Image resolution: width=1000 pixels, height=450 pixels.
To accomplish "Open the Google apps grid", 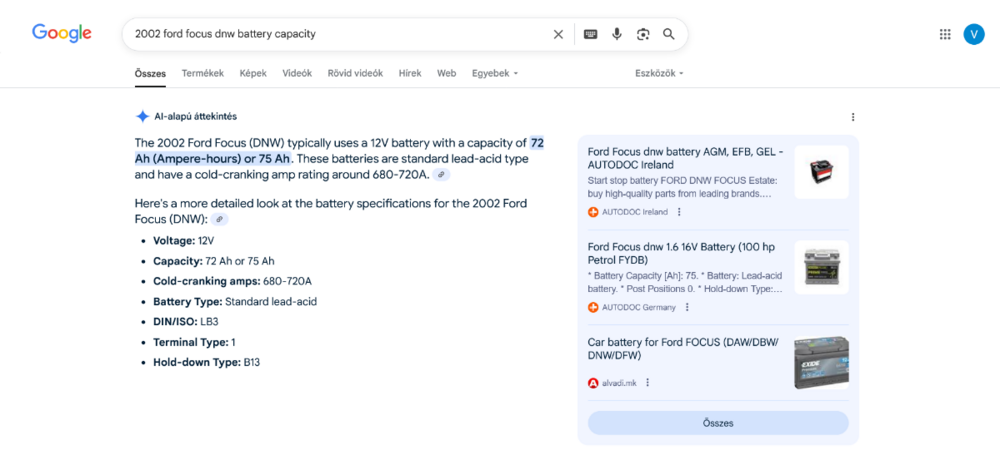I will [945, 34].
